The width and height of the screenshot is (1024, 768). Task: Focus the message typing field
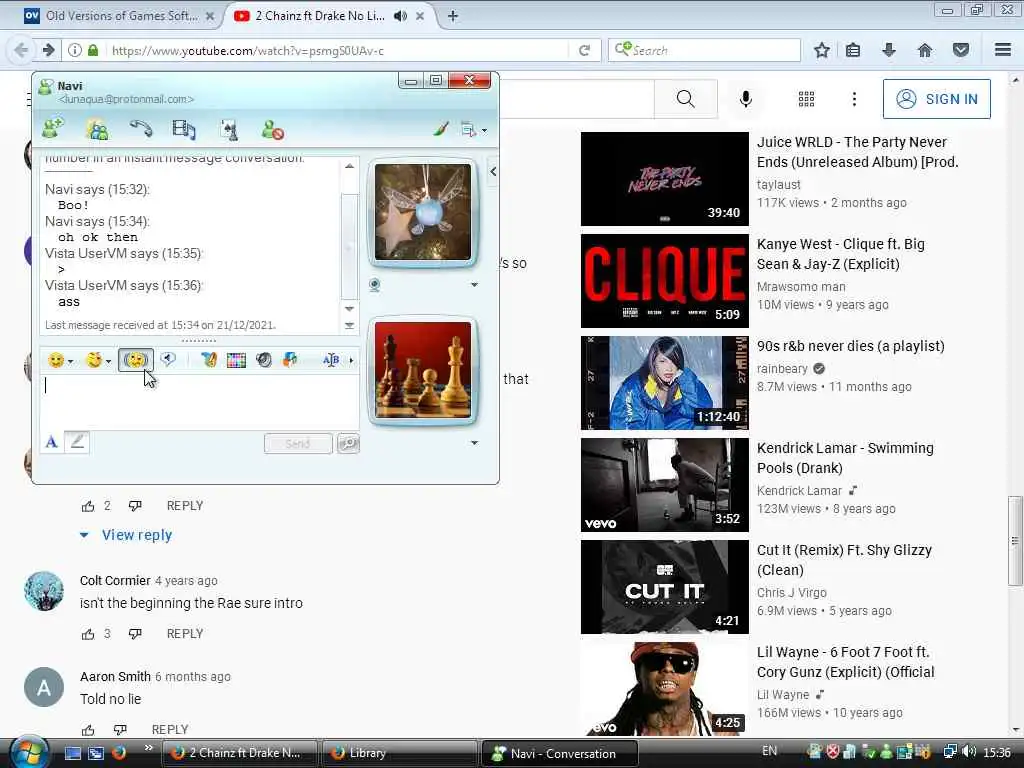pyautogui.click(x=199, y=400)
